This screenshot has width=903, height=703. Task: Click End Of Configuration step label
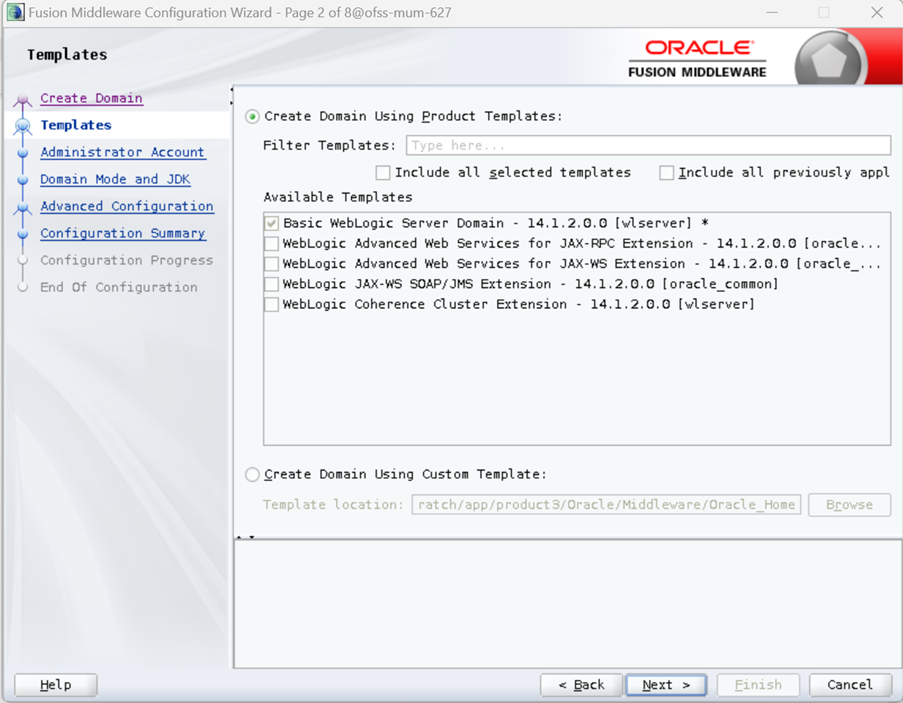point(119,287)
